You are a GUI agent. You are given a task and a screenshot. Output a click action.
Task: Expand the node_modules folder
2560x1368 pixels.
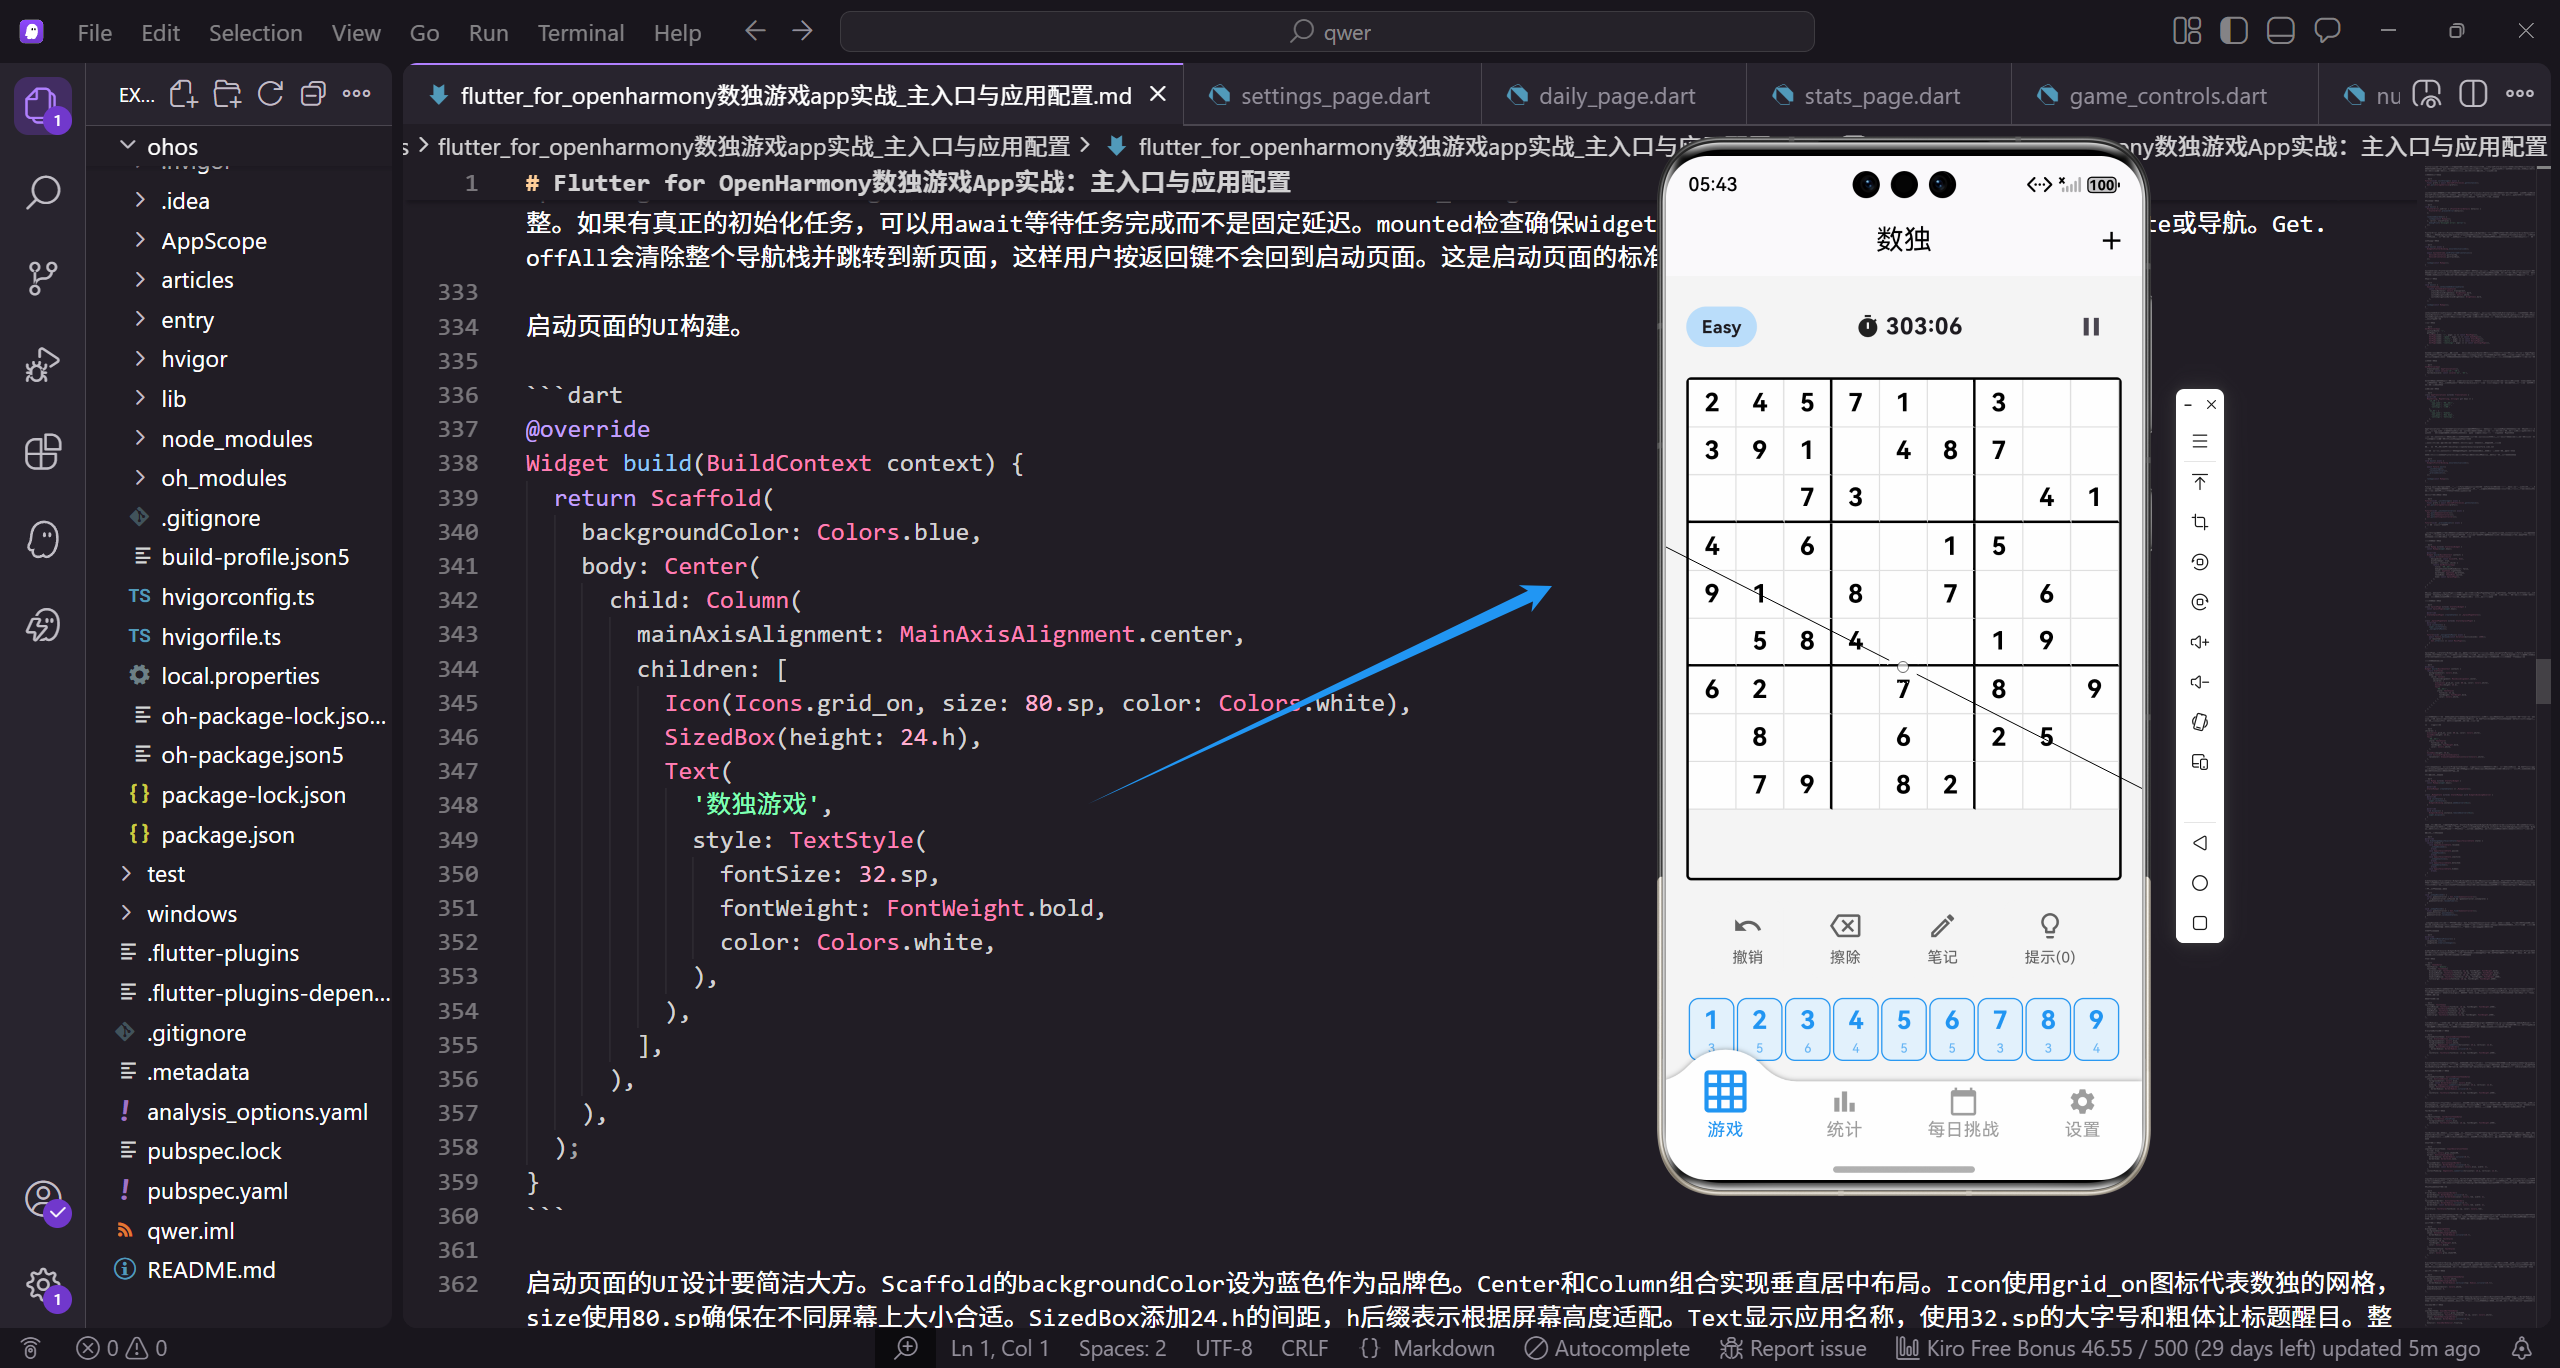tap(236, 439)
